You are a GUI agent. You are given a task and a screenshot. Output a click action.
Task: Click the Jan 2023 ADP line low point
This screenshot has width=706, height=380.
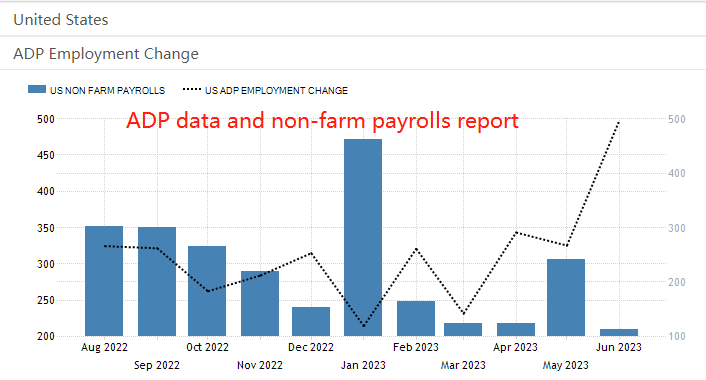[363, 326]
